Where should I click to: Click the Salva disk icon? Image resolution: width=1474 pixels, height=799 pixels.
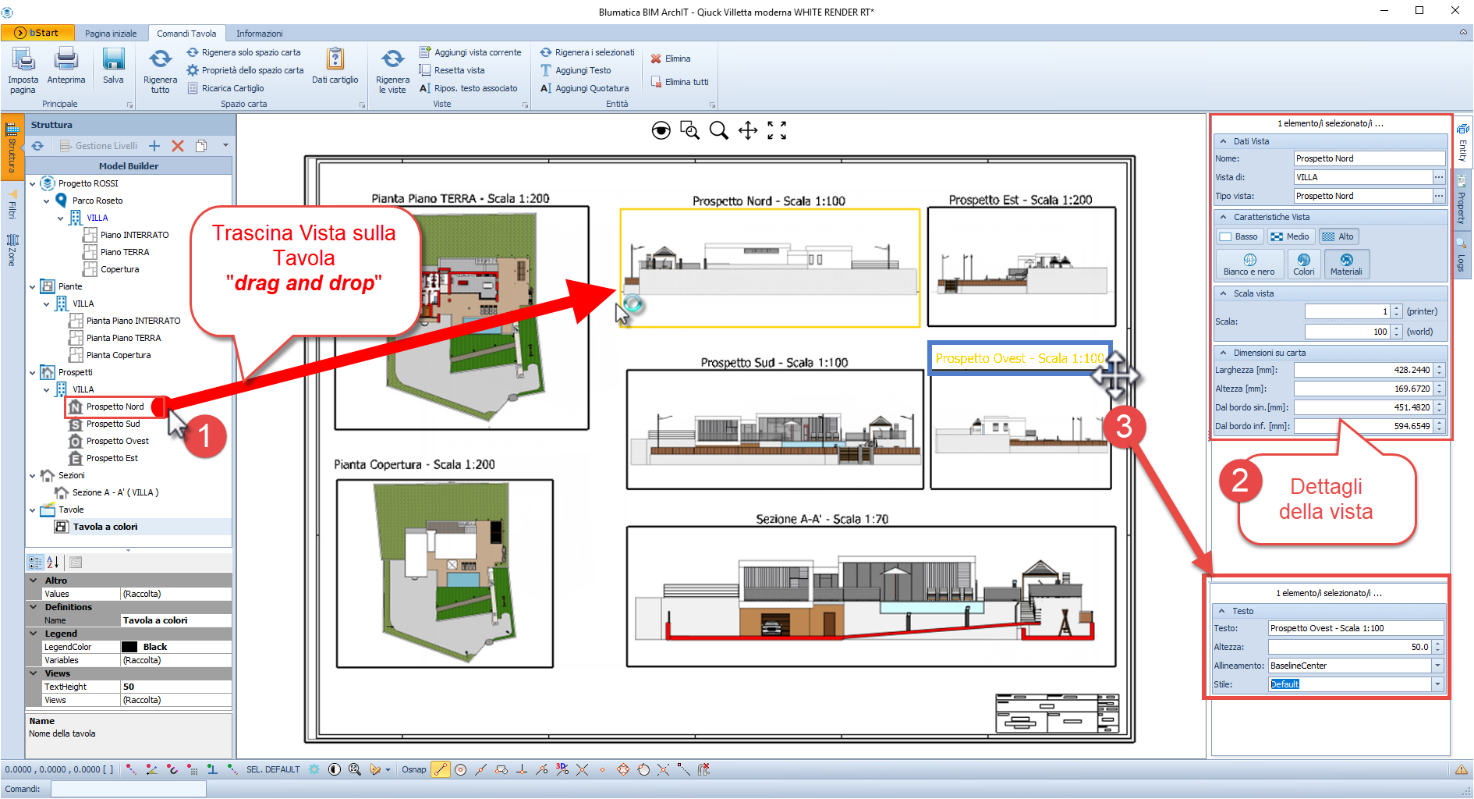[114, 62]
